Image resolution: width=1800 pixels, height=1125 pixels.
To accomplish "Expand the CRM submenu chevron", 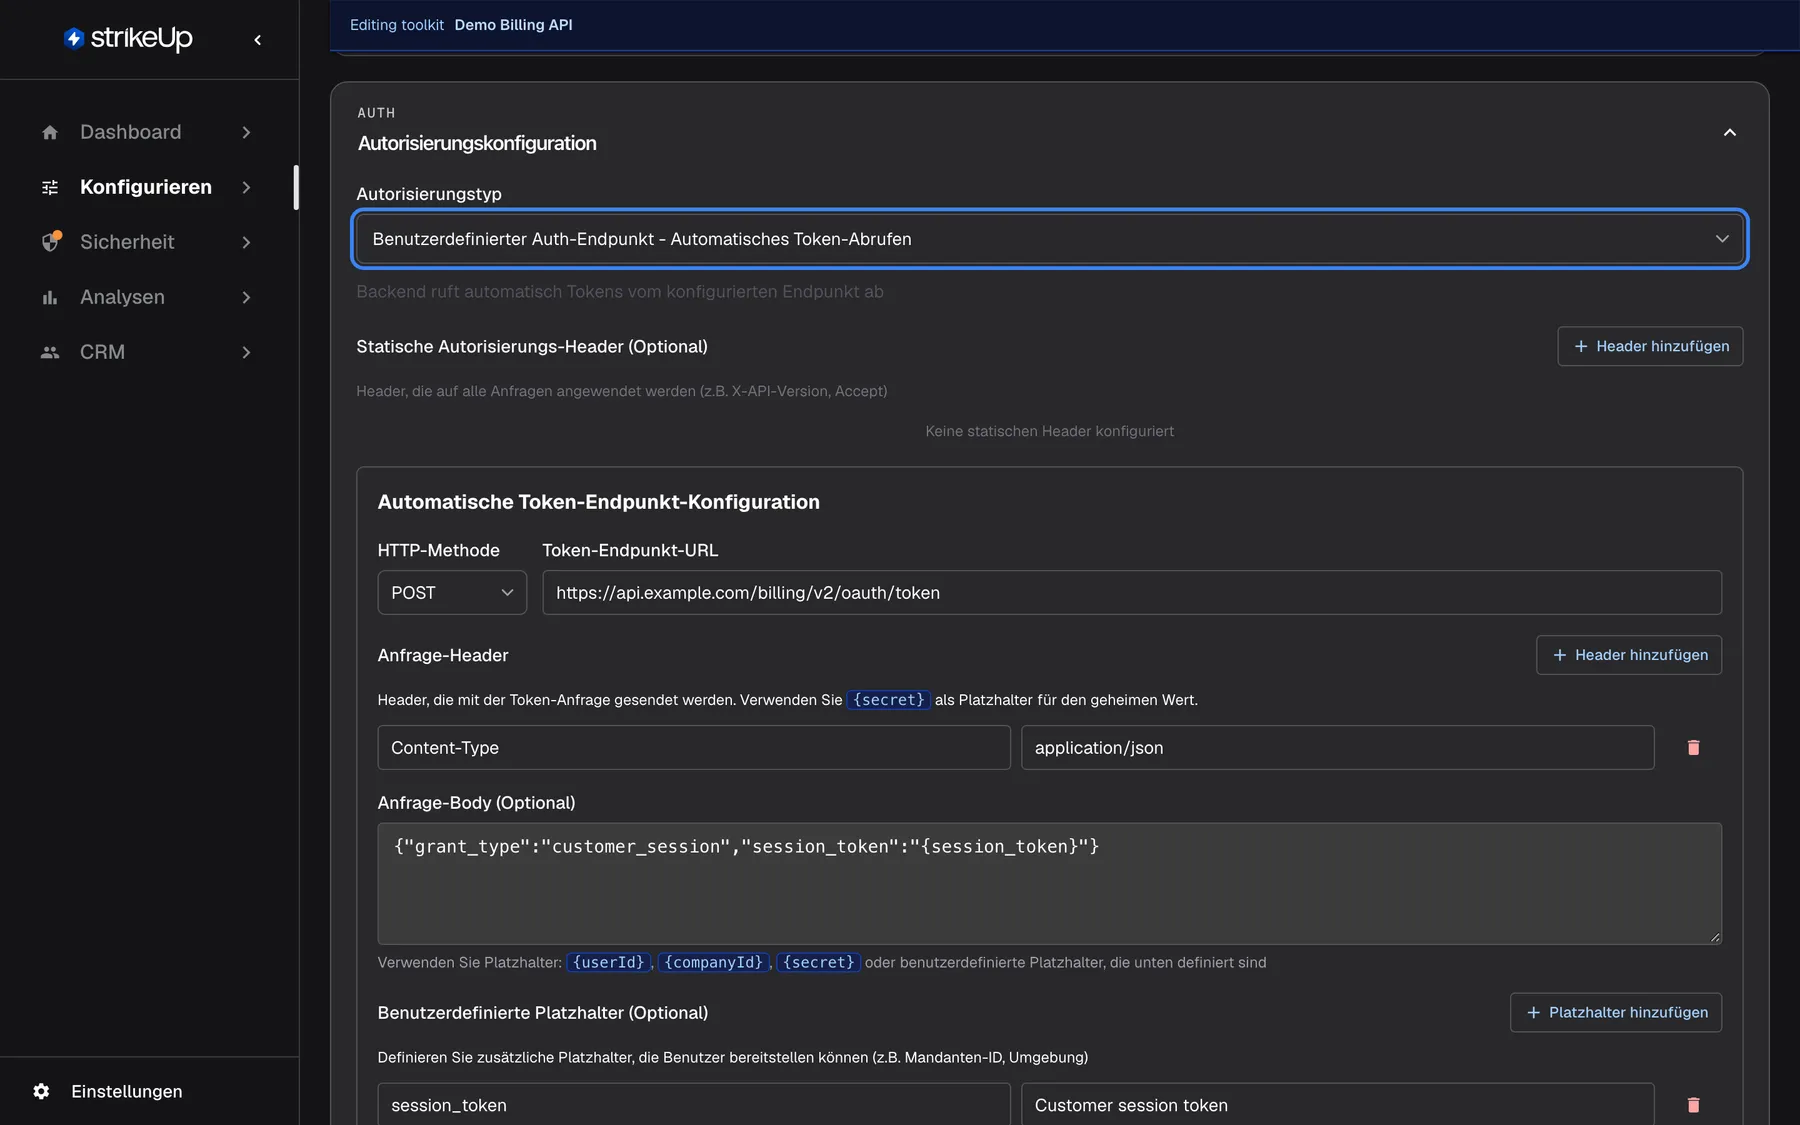I will [246, 352].
